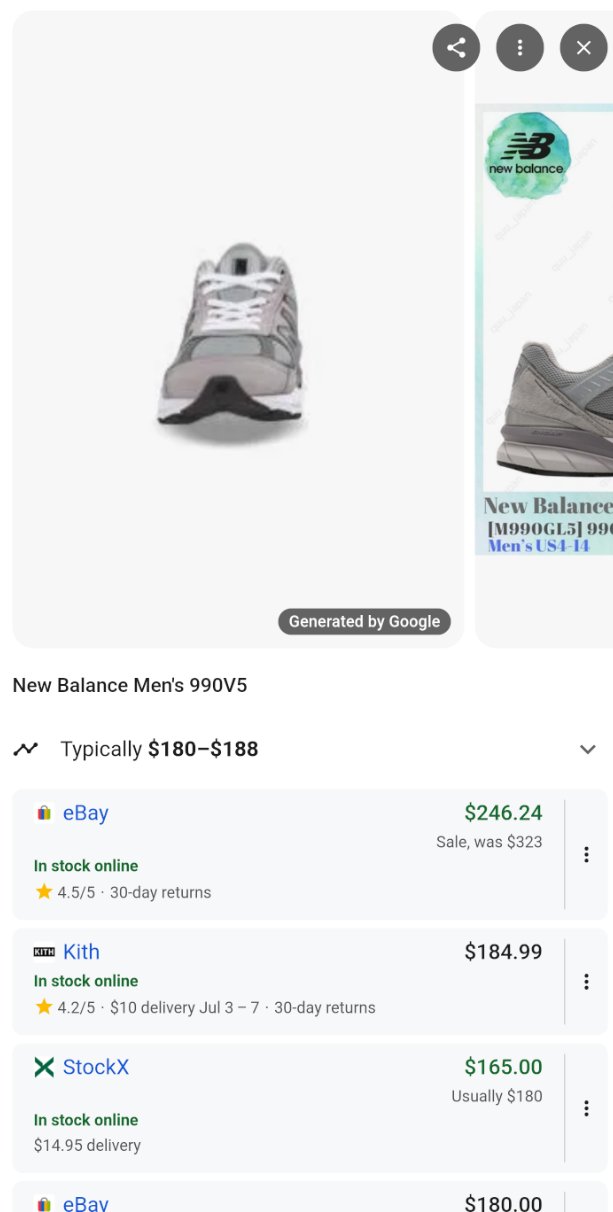Viewport: 613px width, 1212px height.
Task: Expand the Typically $180–$188 section
Action: (x=160, y=749)
